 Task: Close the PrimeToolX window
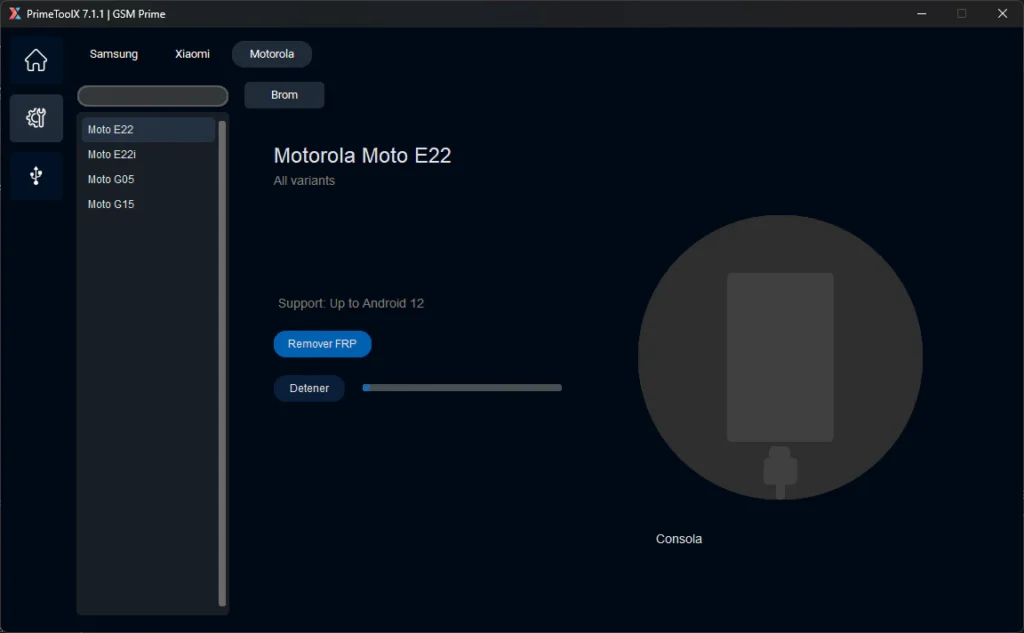point(1002,14)
